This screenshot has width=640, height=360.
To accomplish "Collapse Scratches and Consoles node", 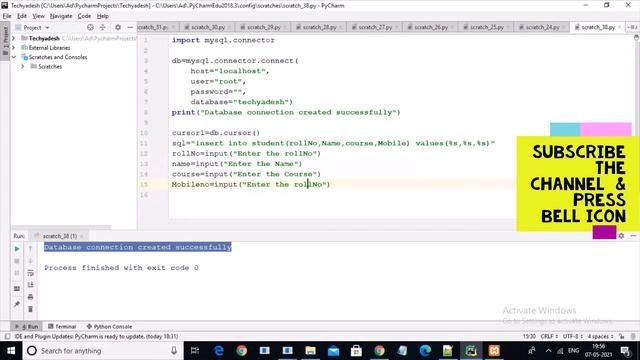I will (14, 57).
